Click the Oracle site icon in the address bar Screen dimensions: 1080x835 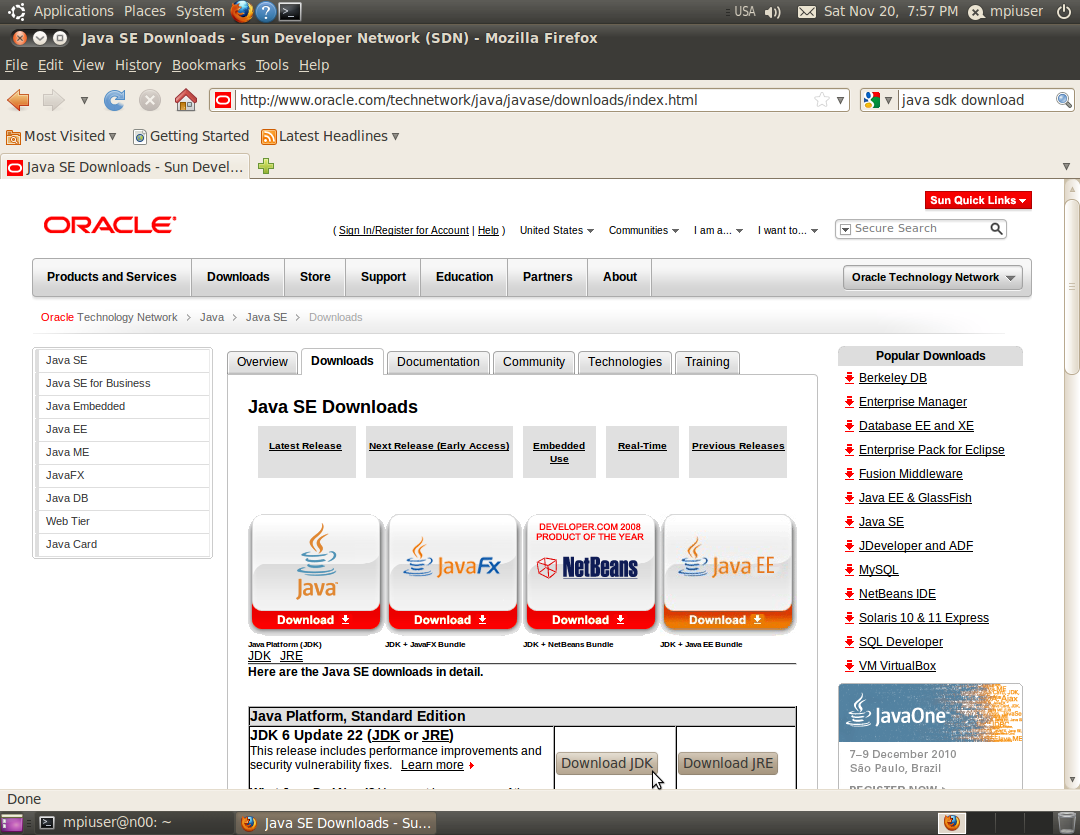click(222, 101)
